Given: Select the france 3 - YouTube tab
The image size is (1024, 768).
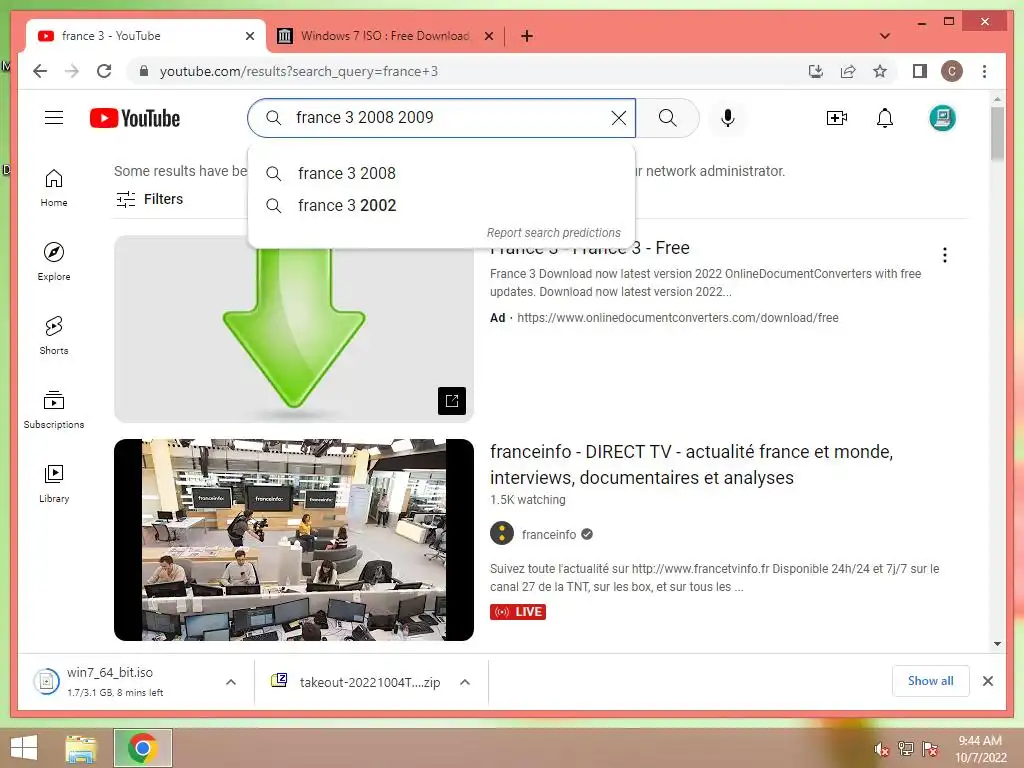Looking at the screenshot, I should [x=145, y=36].
